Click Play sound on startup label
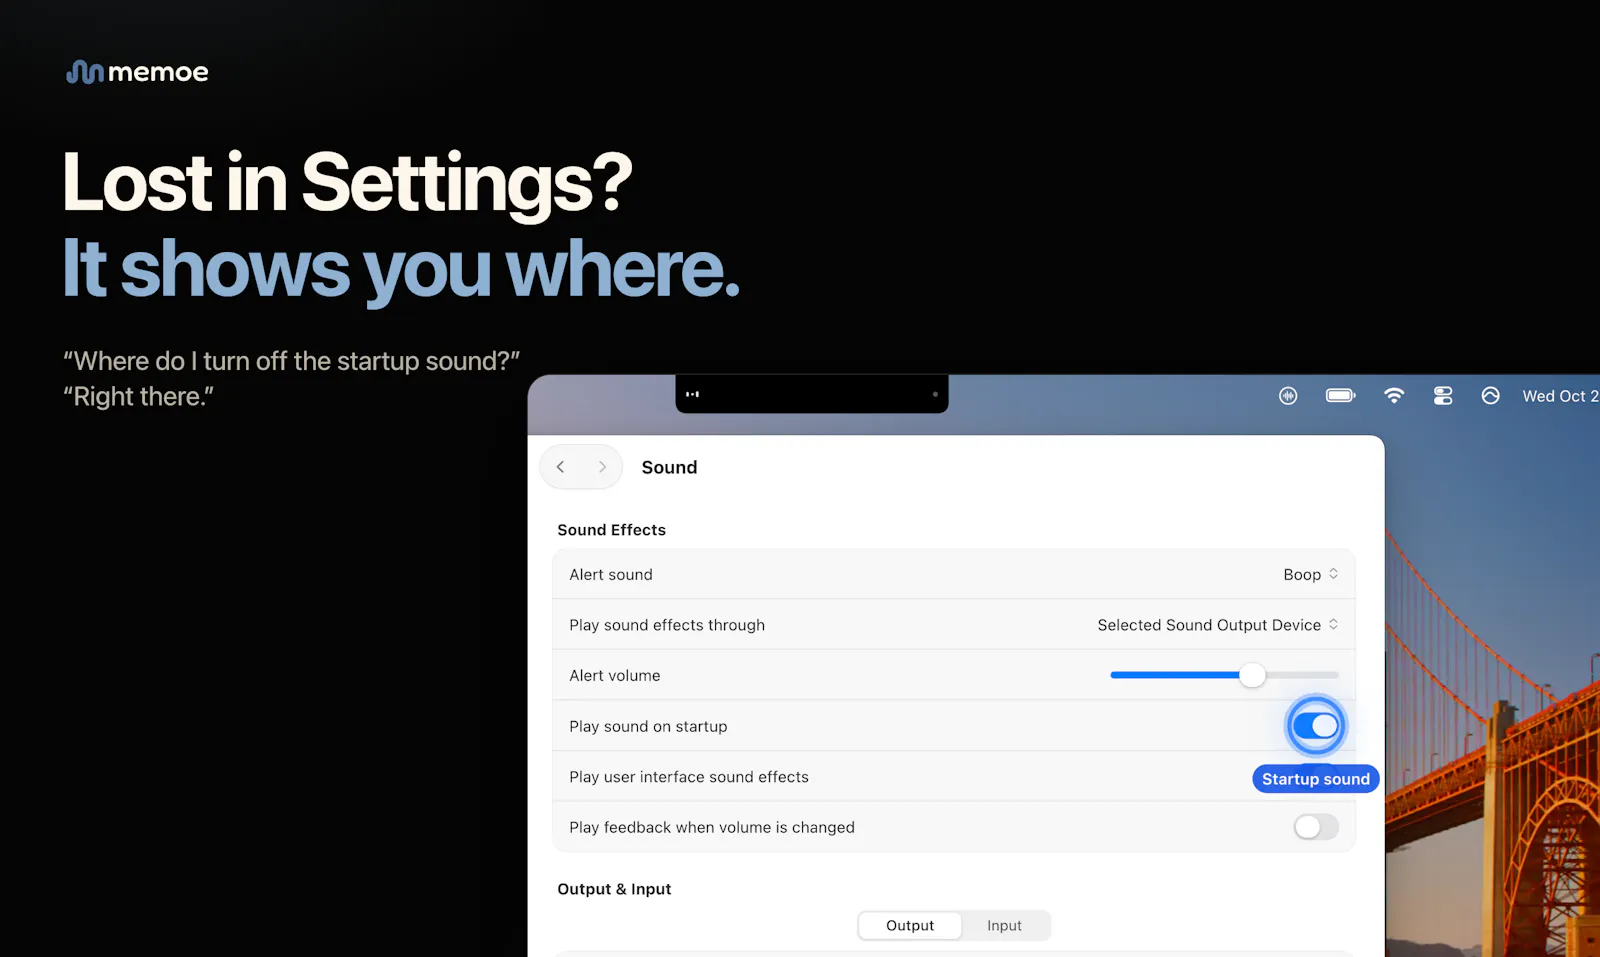Image resolution: width=1600 pixels, height=957 pixels. coord(648,726)
